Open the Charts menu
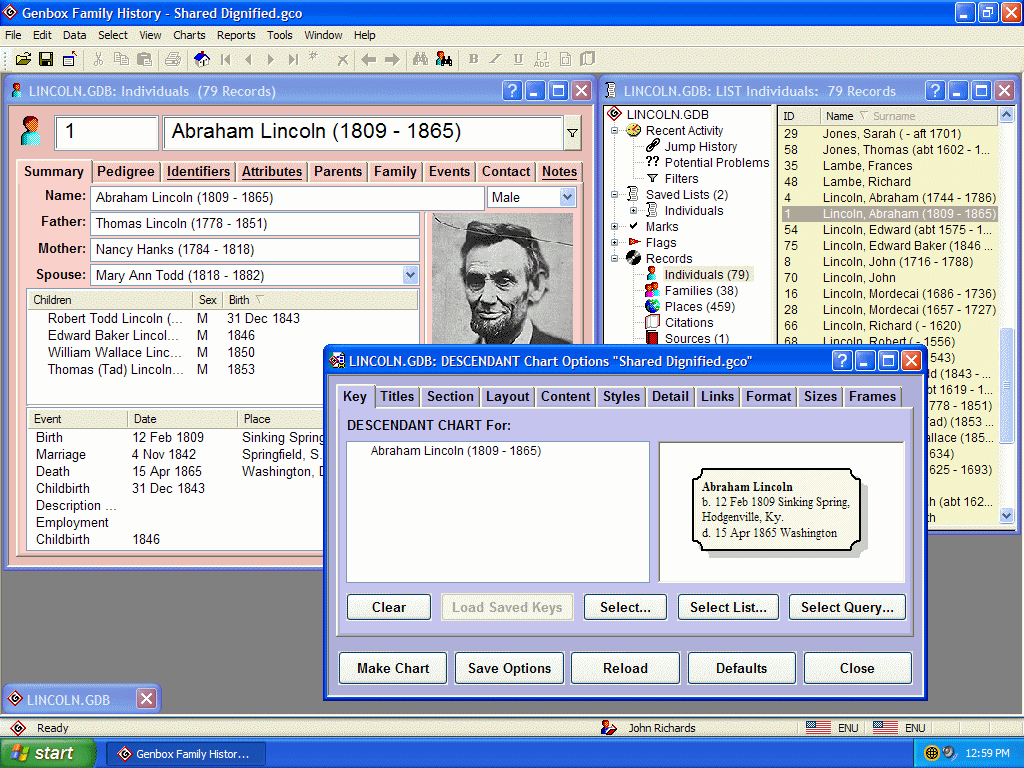 pyautogui.click(x=189, y=35)
